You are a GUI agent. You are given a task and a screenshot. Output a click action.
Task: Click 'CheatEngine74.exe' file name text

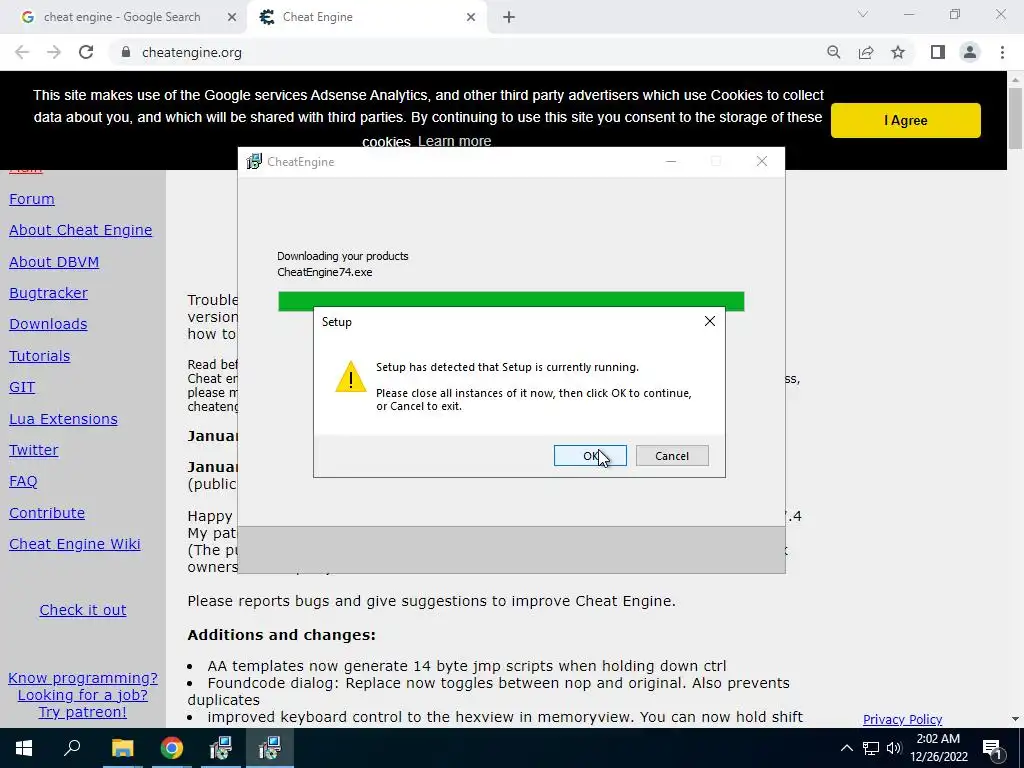click(325, 272)
